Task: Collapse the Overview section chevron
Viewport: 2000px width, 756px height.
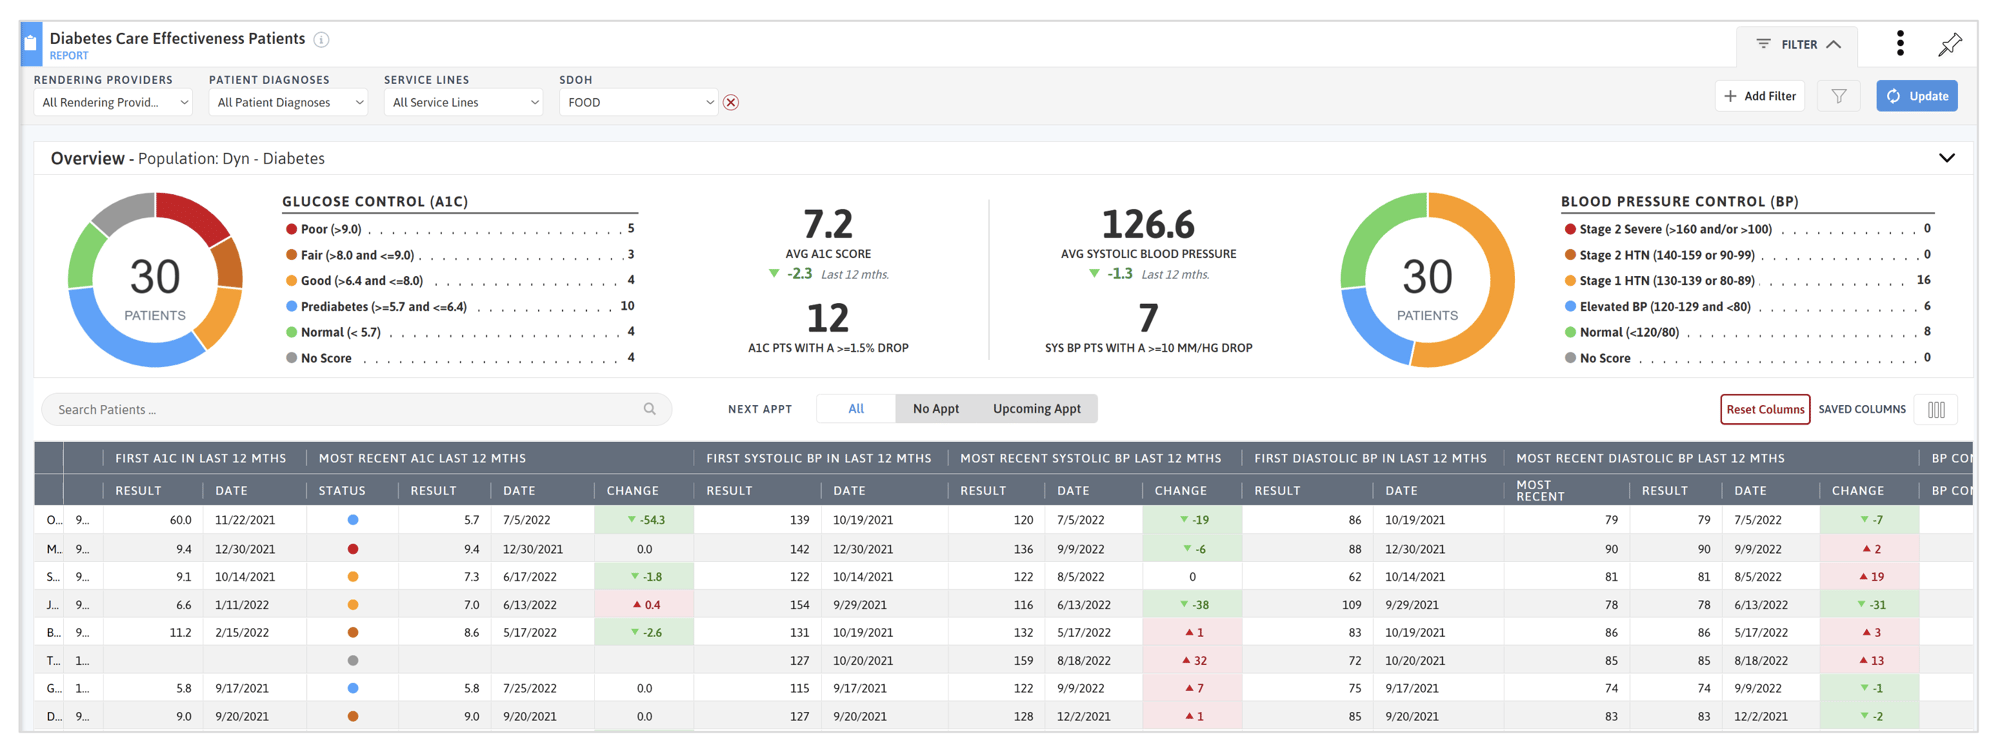Action: point(1946,158)
